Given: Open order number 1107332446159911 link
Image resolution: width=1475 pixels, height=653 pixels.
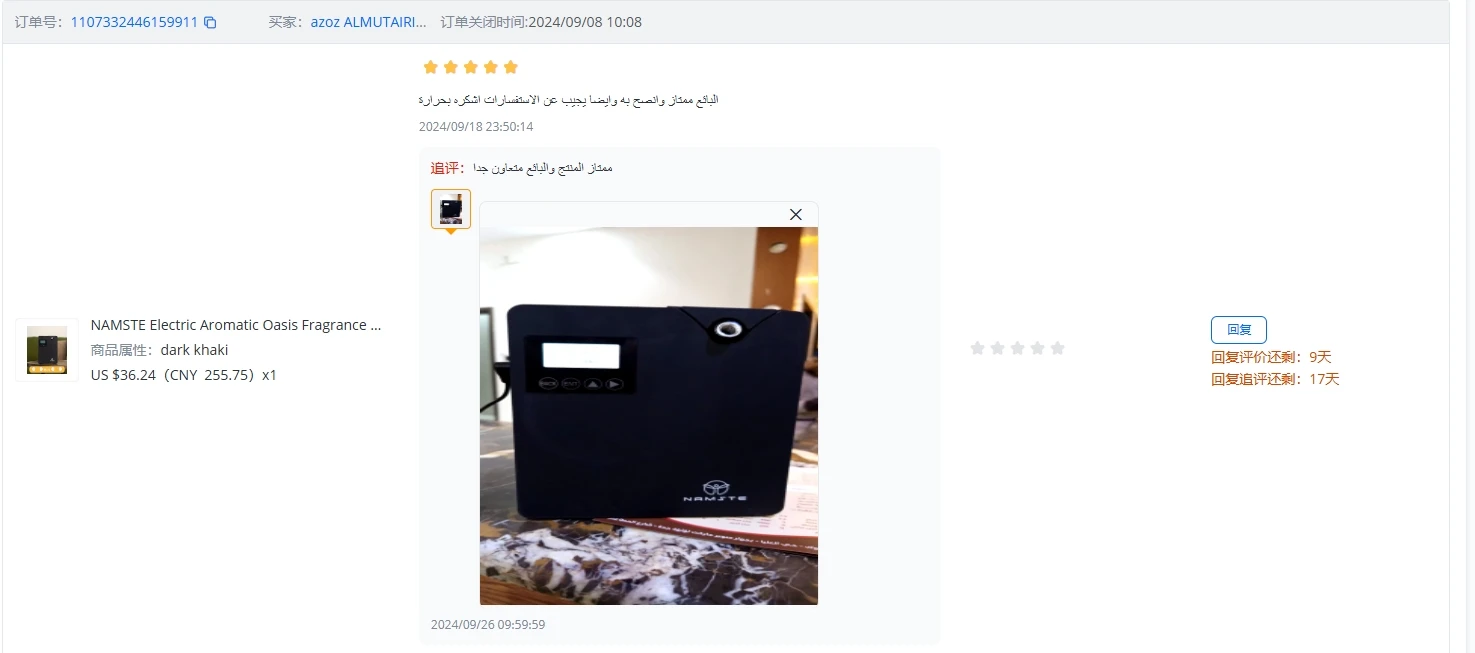Looking at the screenshot, I should pos(134,22).
